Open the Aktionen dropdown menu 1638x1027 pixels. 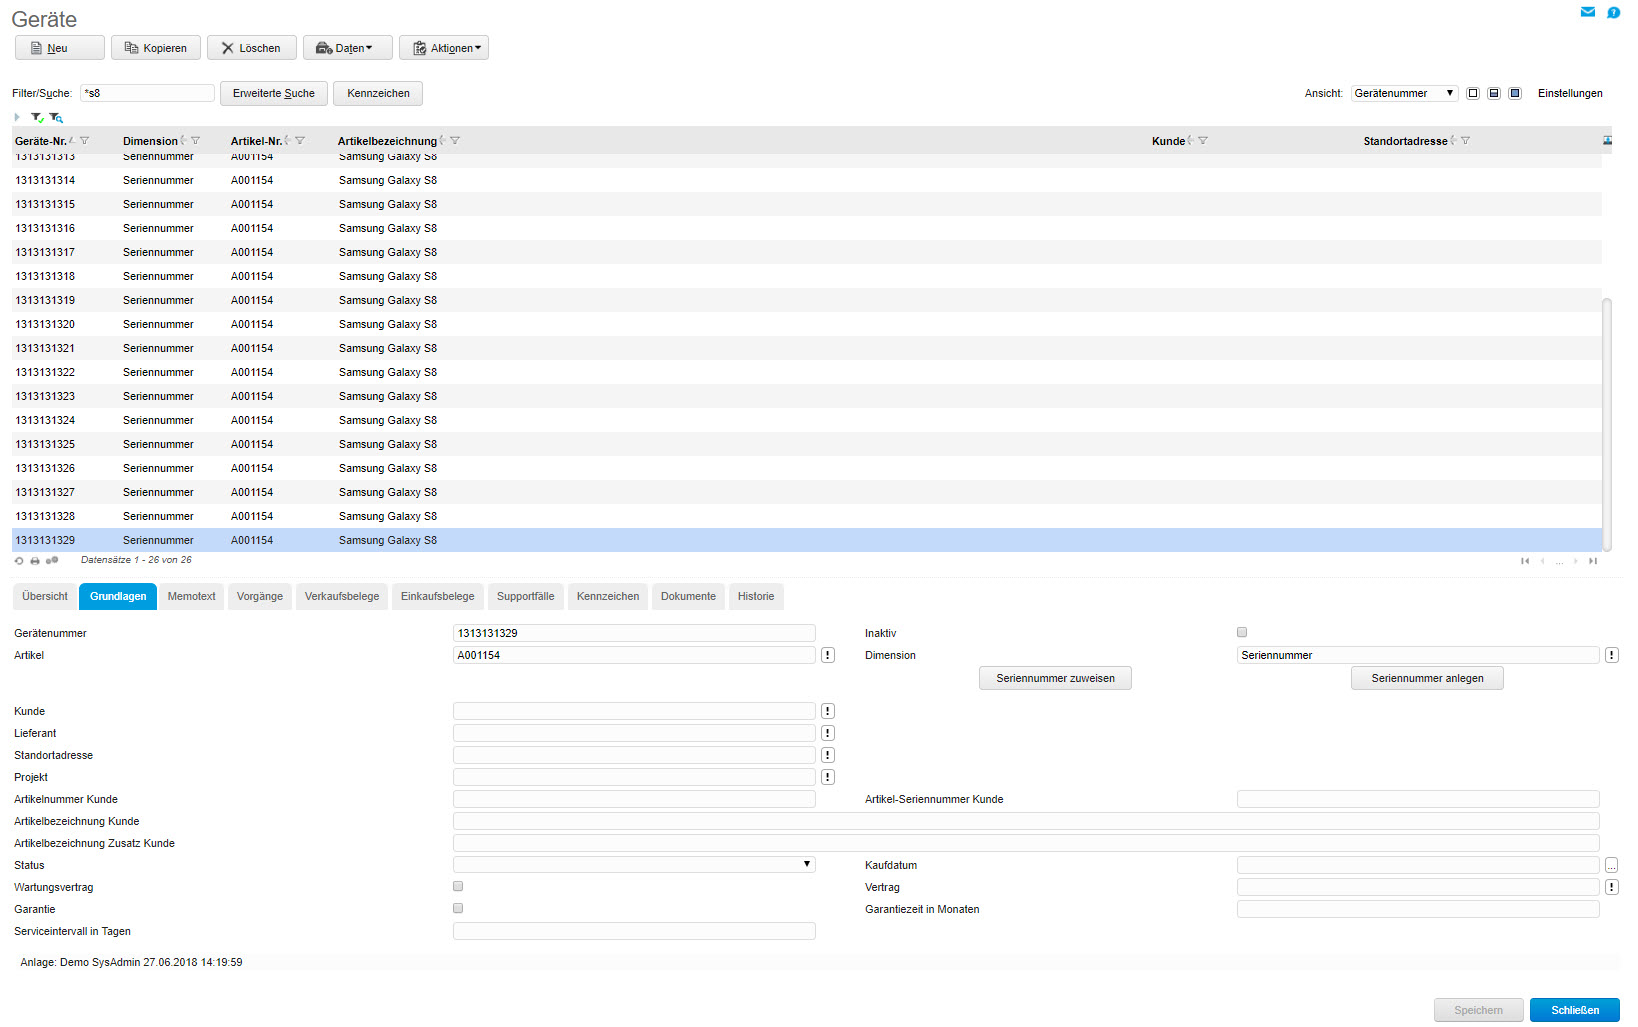444,48
